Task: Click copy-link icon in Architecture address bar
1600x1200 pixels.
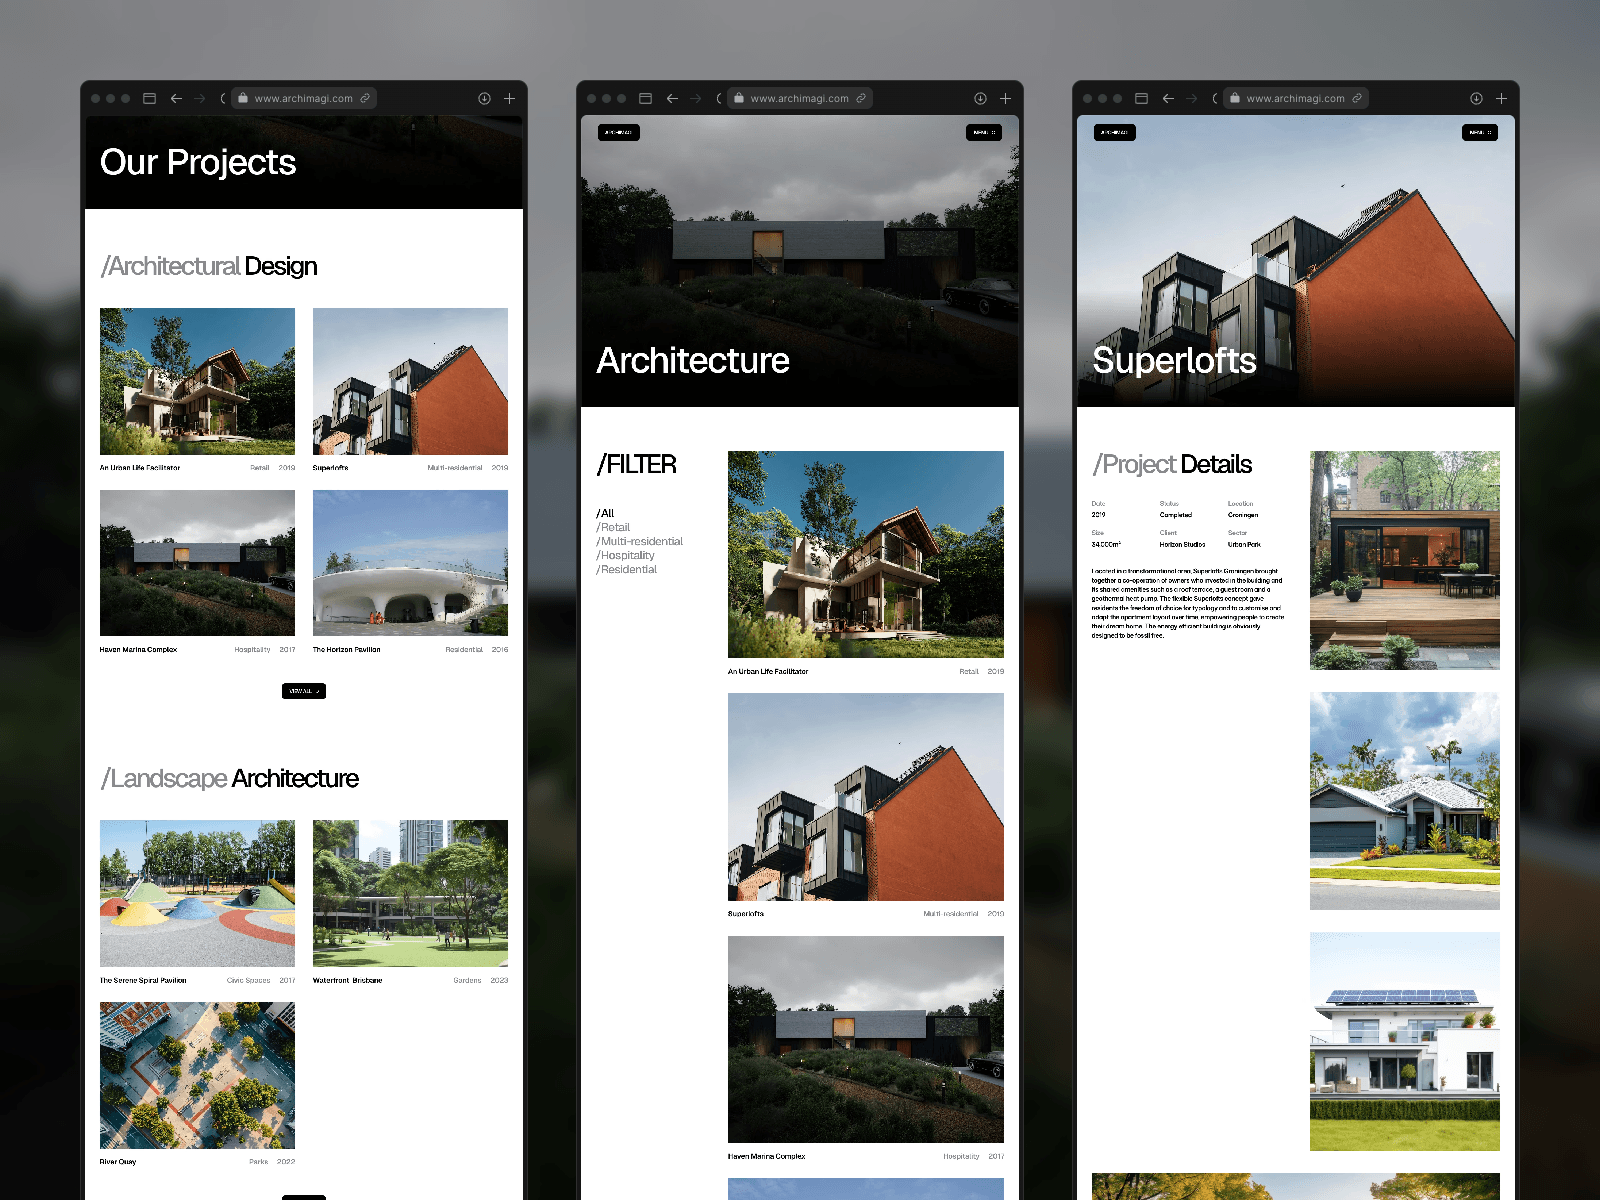Action: click(x=861, y=98)
